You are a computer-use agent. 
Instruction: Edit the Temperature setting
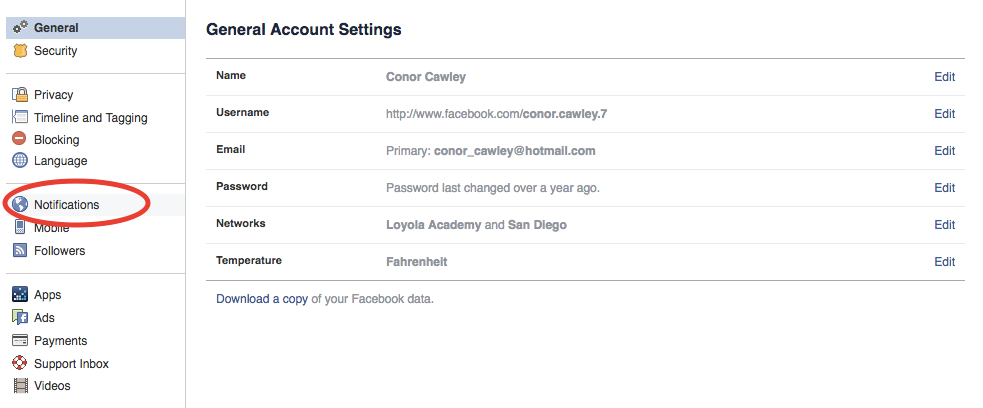[944, 262]
